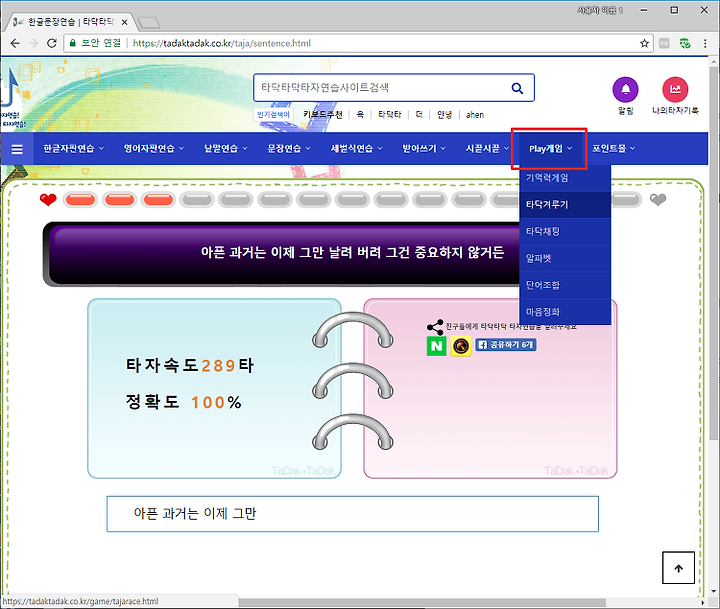Click the gray heart icon
720x609 pixels.
point(658,199)
